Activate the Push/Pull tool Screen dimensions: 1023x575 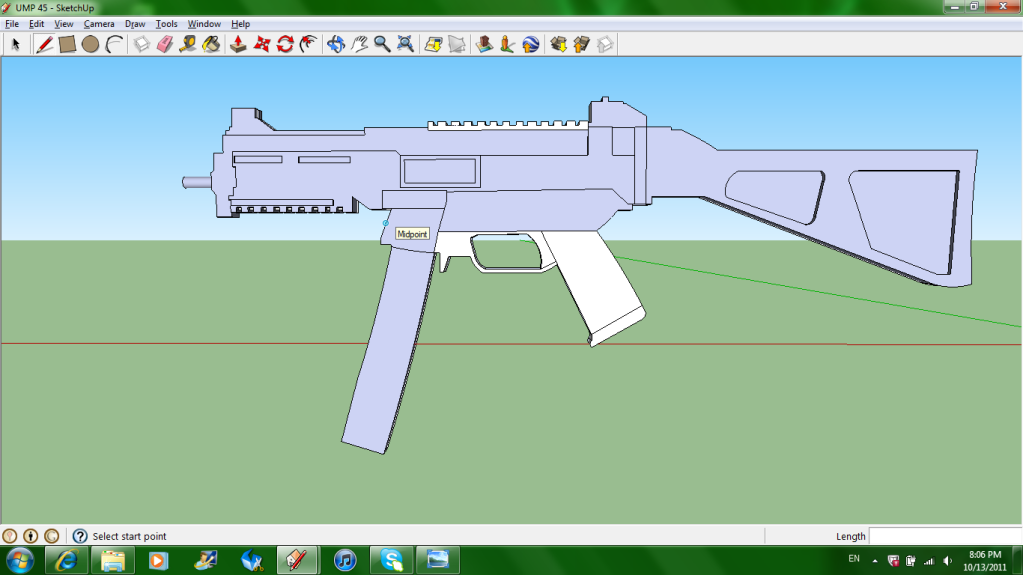238,44
